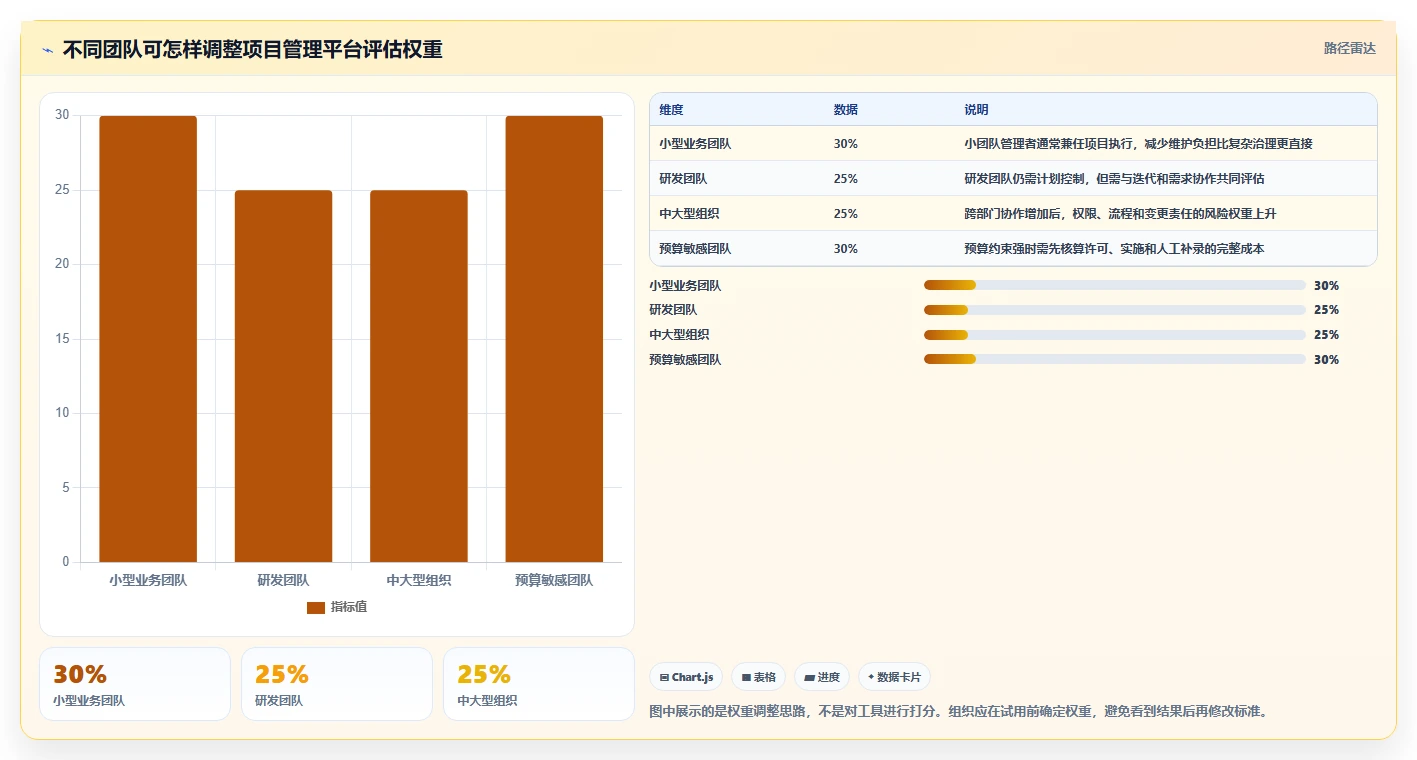Click the 数据 column header
Image resolution: width=1417 pixels, height=760 pixels.
coord(845,109)
